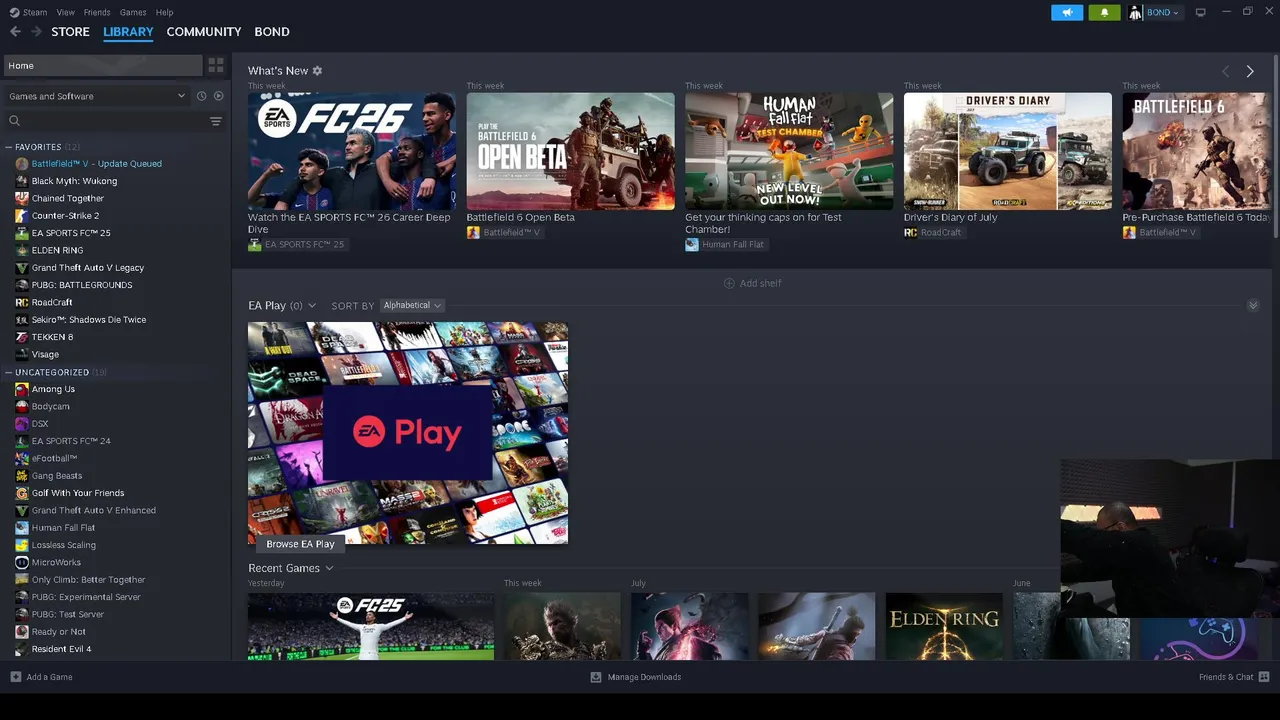Select TEKKEN 8 icon in favorites
Image resolution: width=1280 pixels, height=720 pixels.
pyautogui.click(x=22, y=337)
